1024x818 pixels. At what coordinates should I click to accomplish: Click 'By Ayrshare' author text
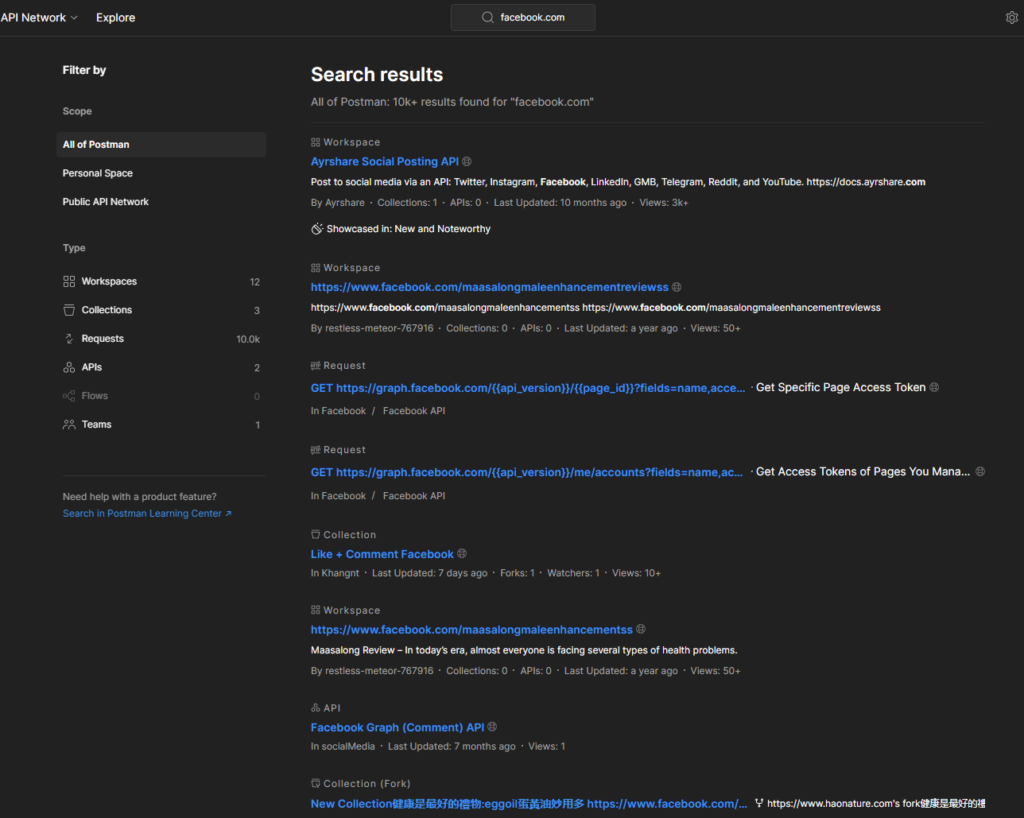click(338, 202)
